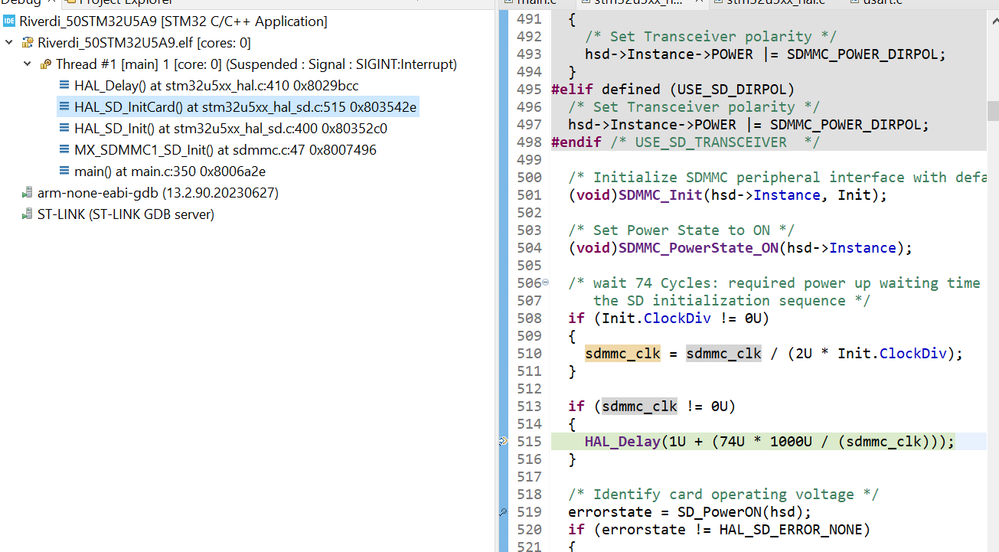Select frame 'MX_SDMMC1_SD_Init() at sdmmc.c:47'
999x552 pixels.
[226, 150]
